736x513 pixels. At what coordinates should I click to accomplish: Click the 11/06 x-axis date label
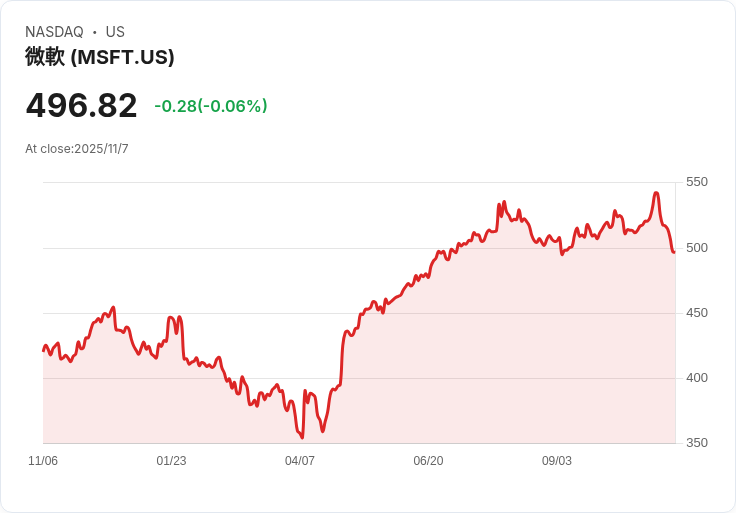(x=43, y=461)
